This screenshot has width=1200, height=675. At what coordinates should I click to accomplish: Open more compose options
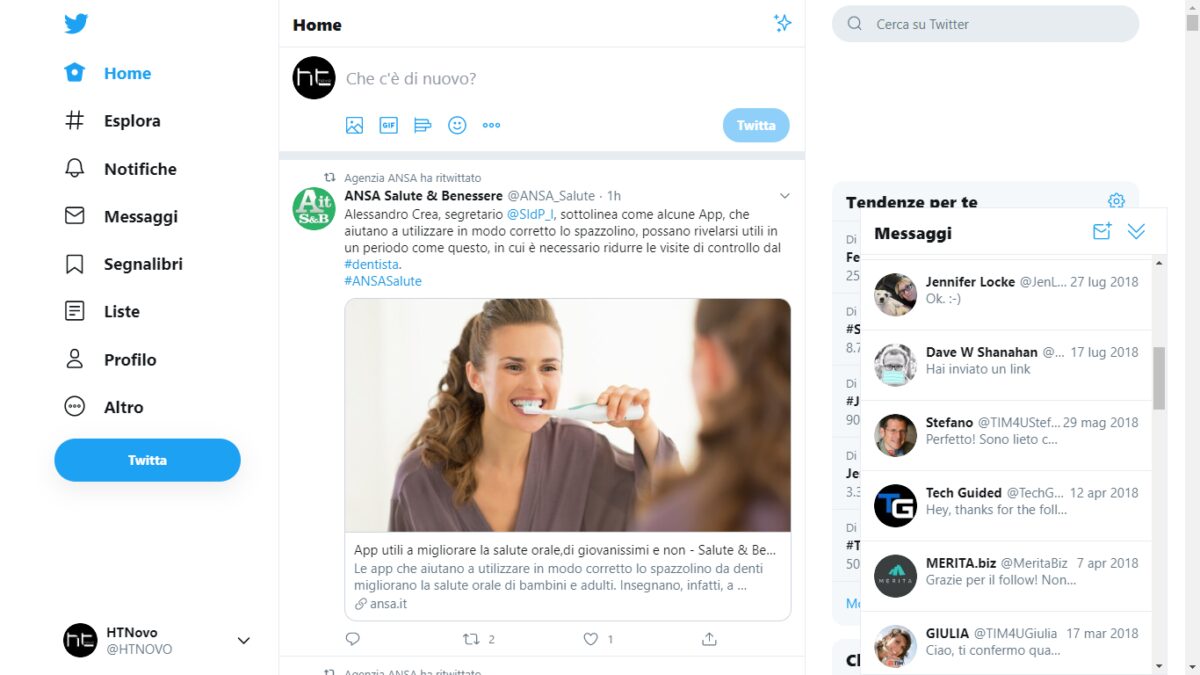point(491,125)
